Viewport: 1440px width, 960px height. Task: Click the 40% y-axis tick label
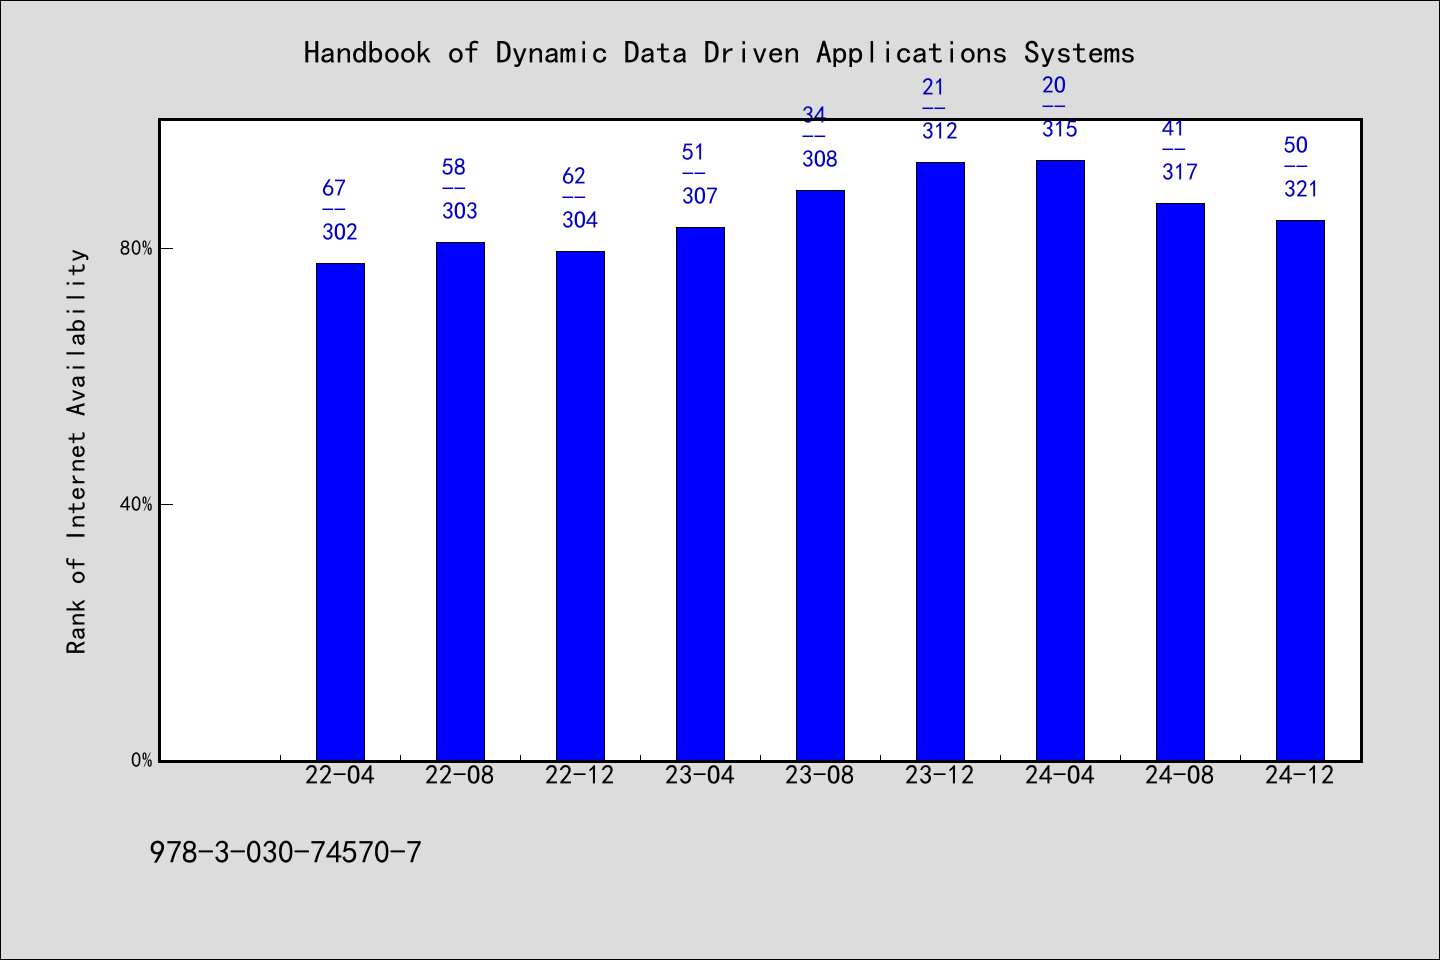click(x=136, y=505)
